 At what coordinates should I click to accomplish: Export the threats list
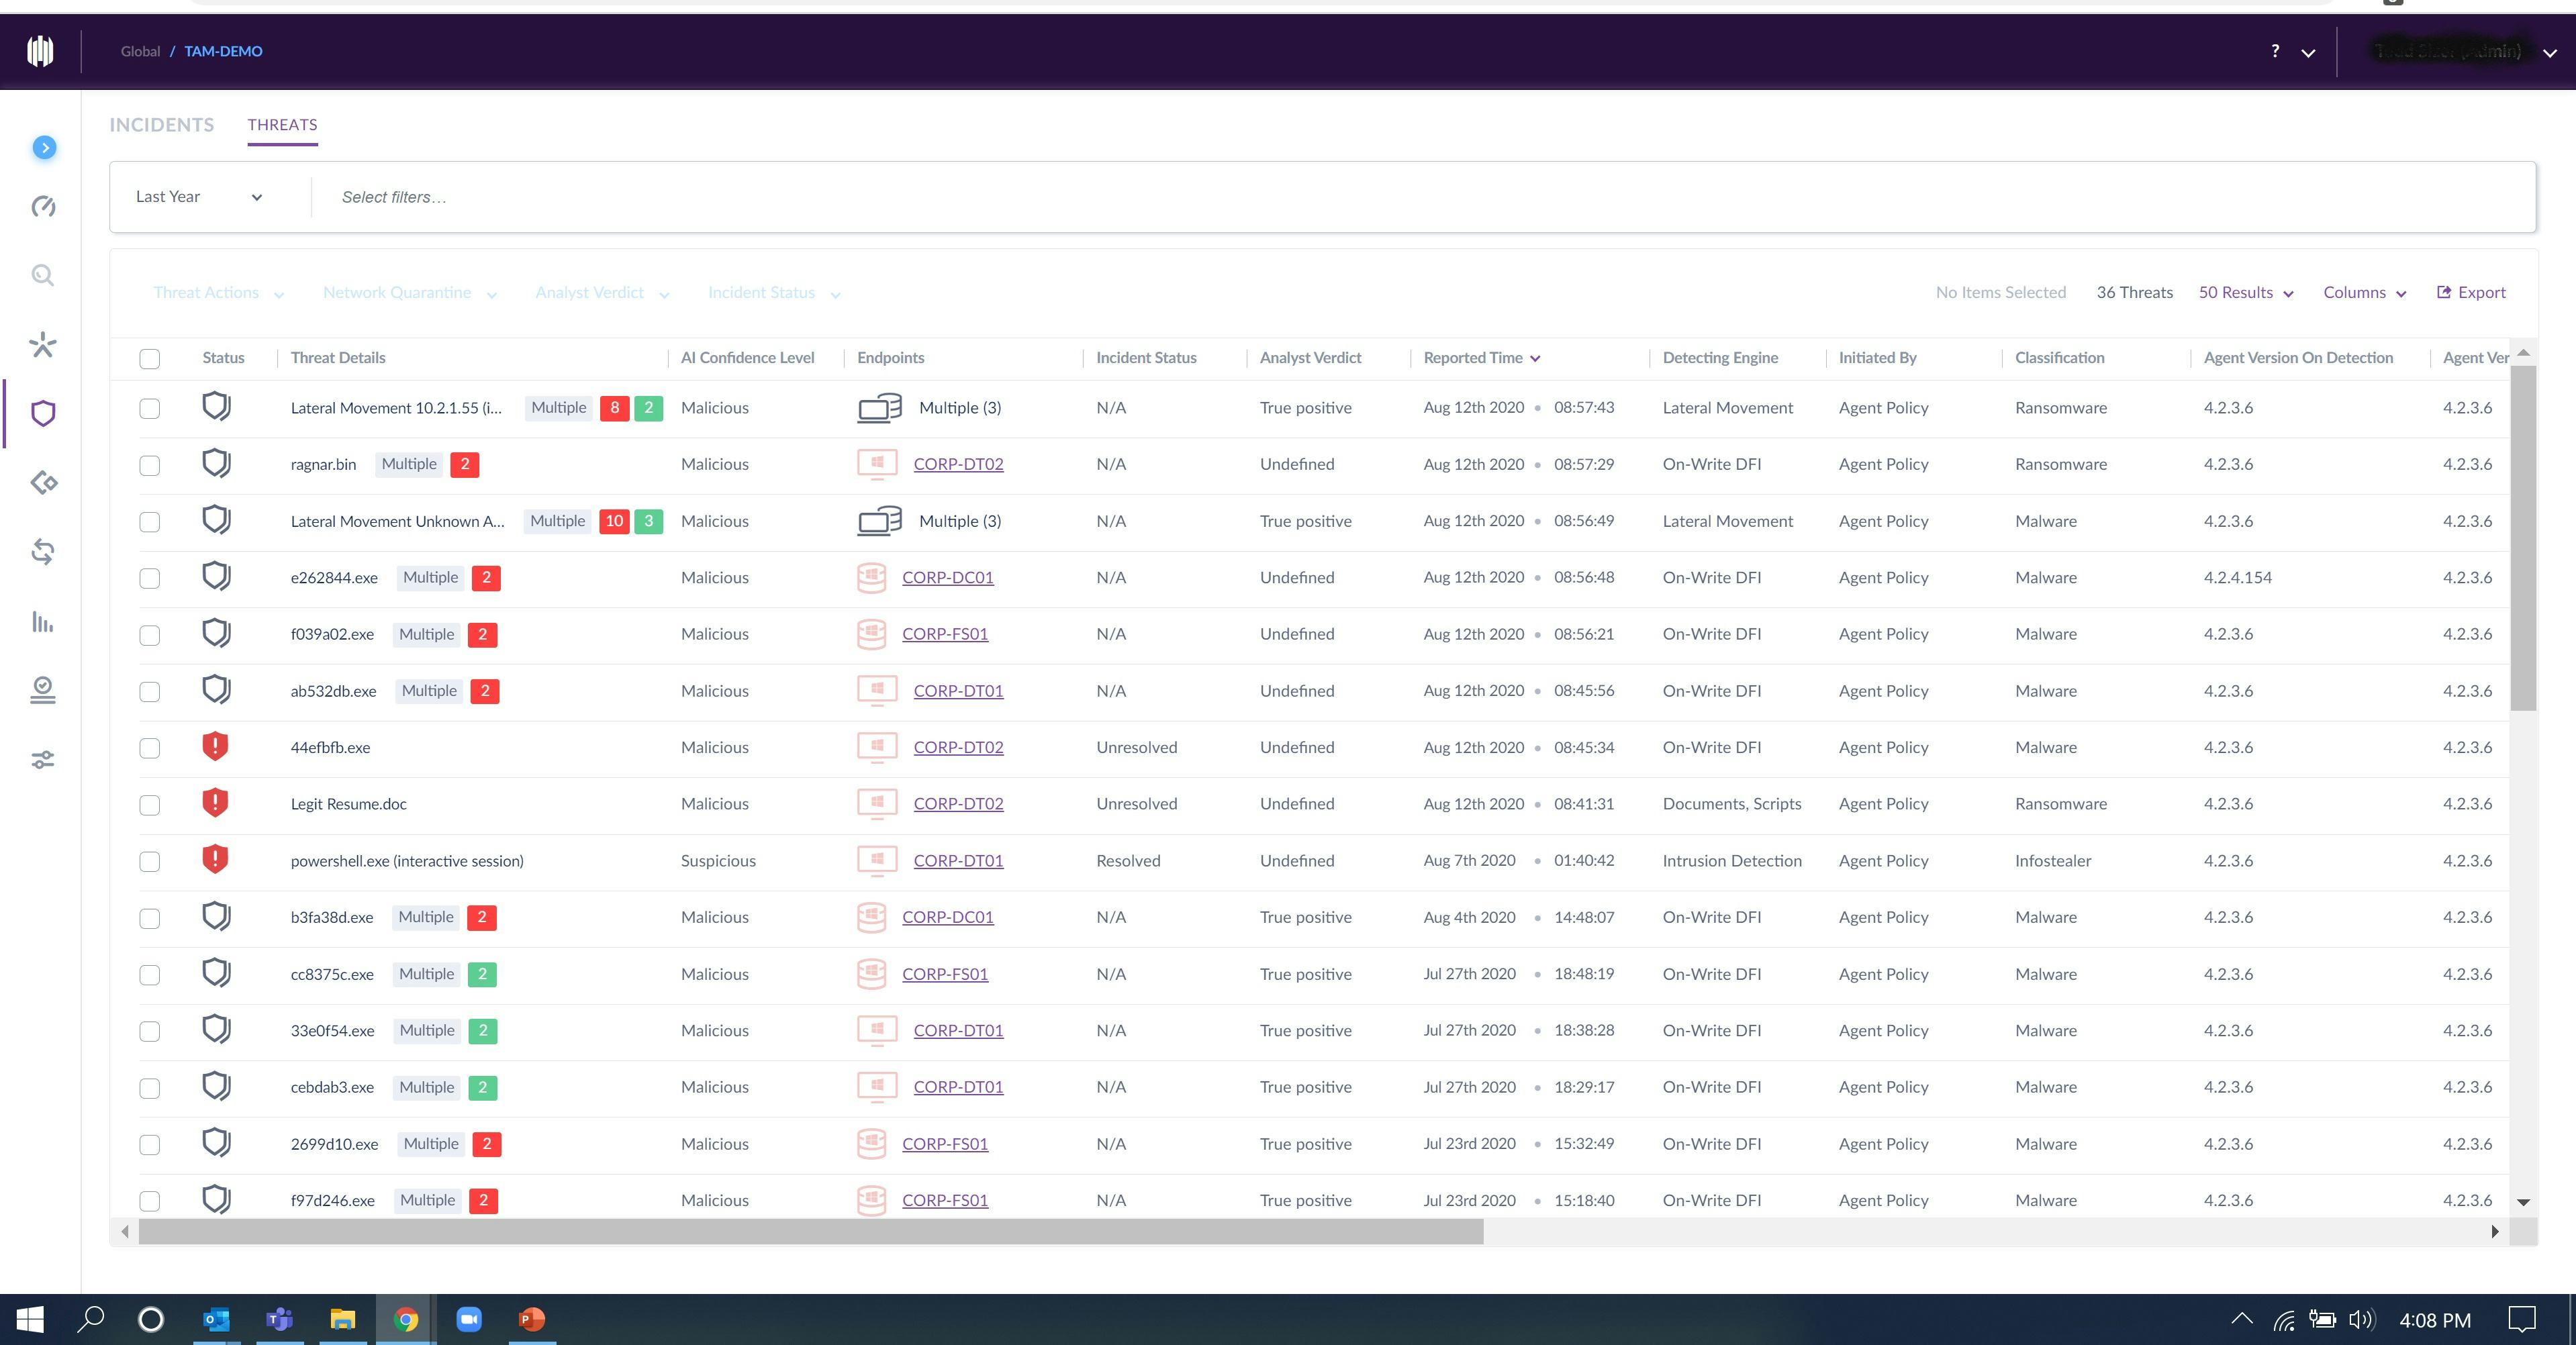tap(2471, 292)
